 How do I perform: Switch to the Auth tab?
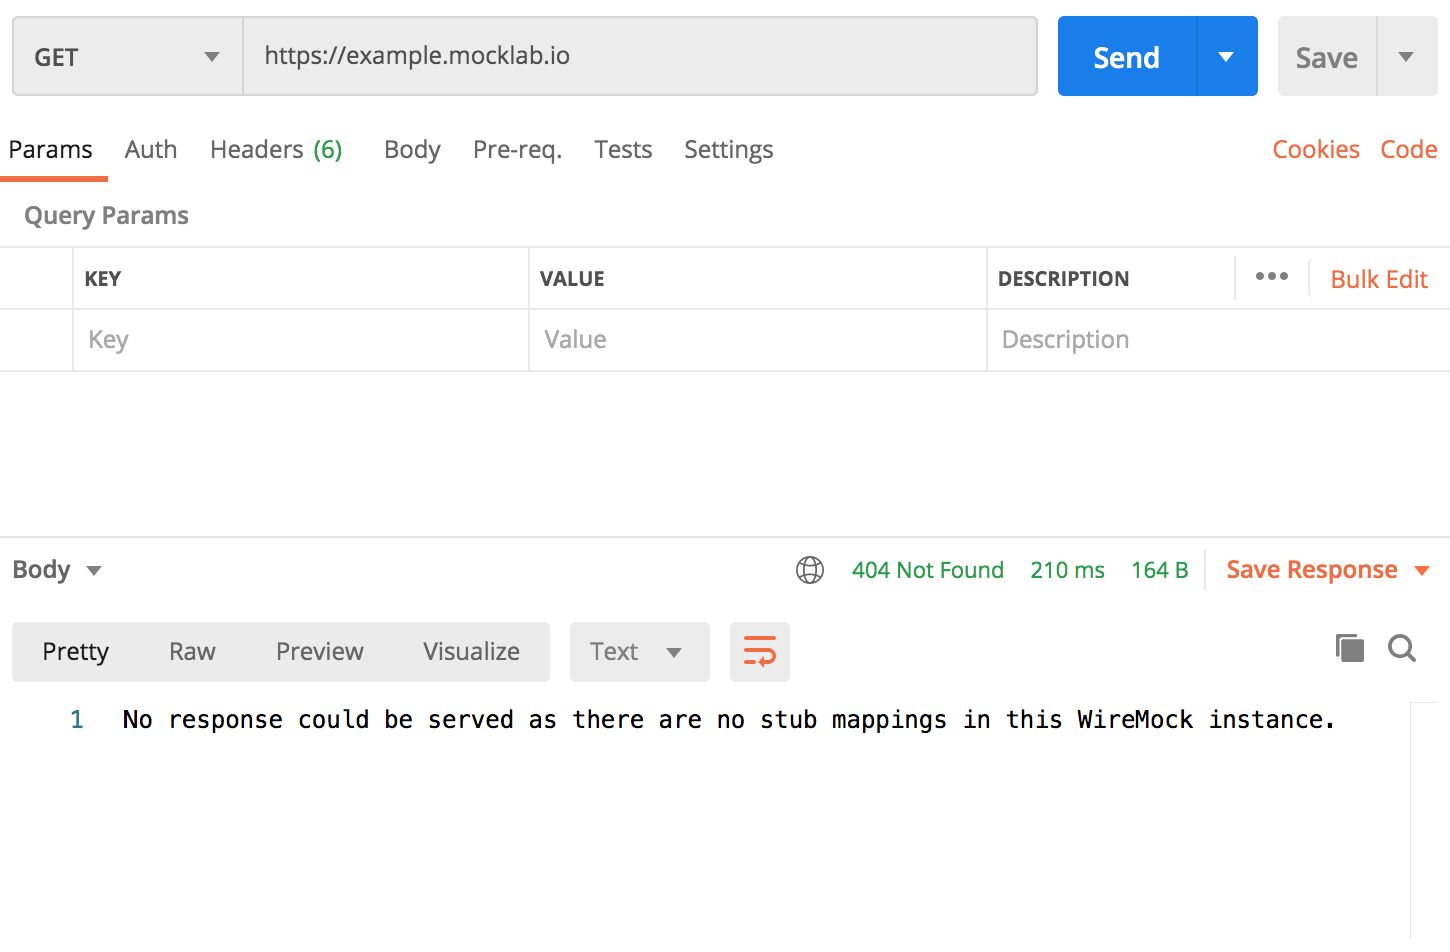151,150
